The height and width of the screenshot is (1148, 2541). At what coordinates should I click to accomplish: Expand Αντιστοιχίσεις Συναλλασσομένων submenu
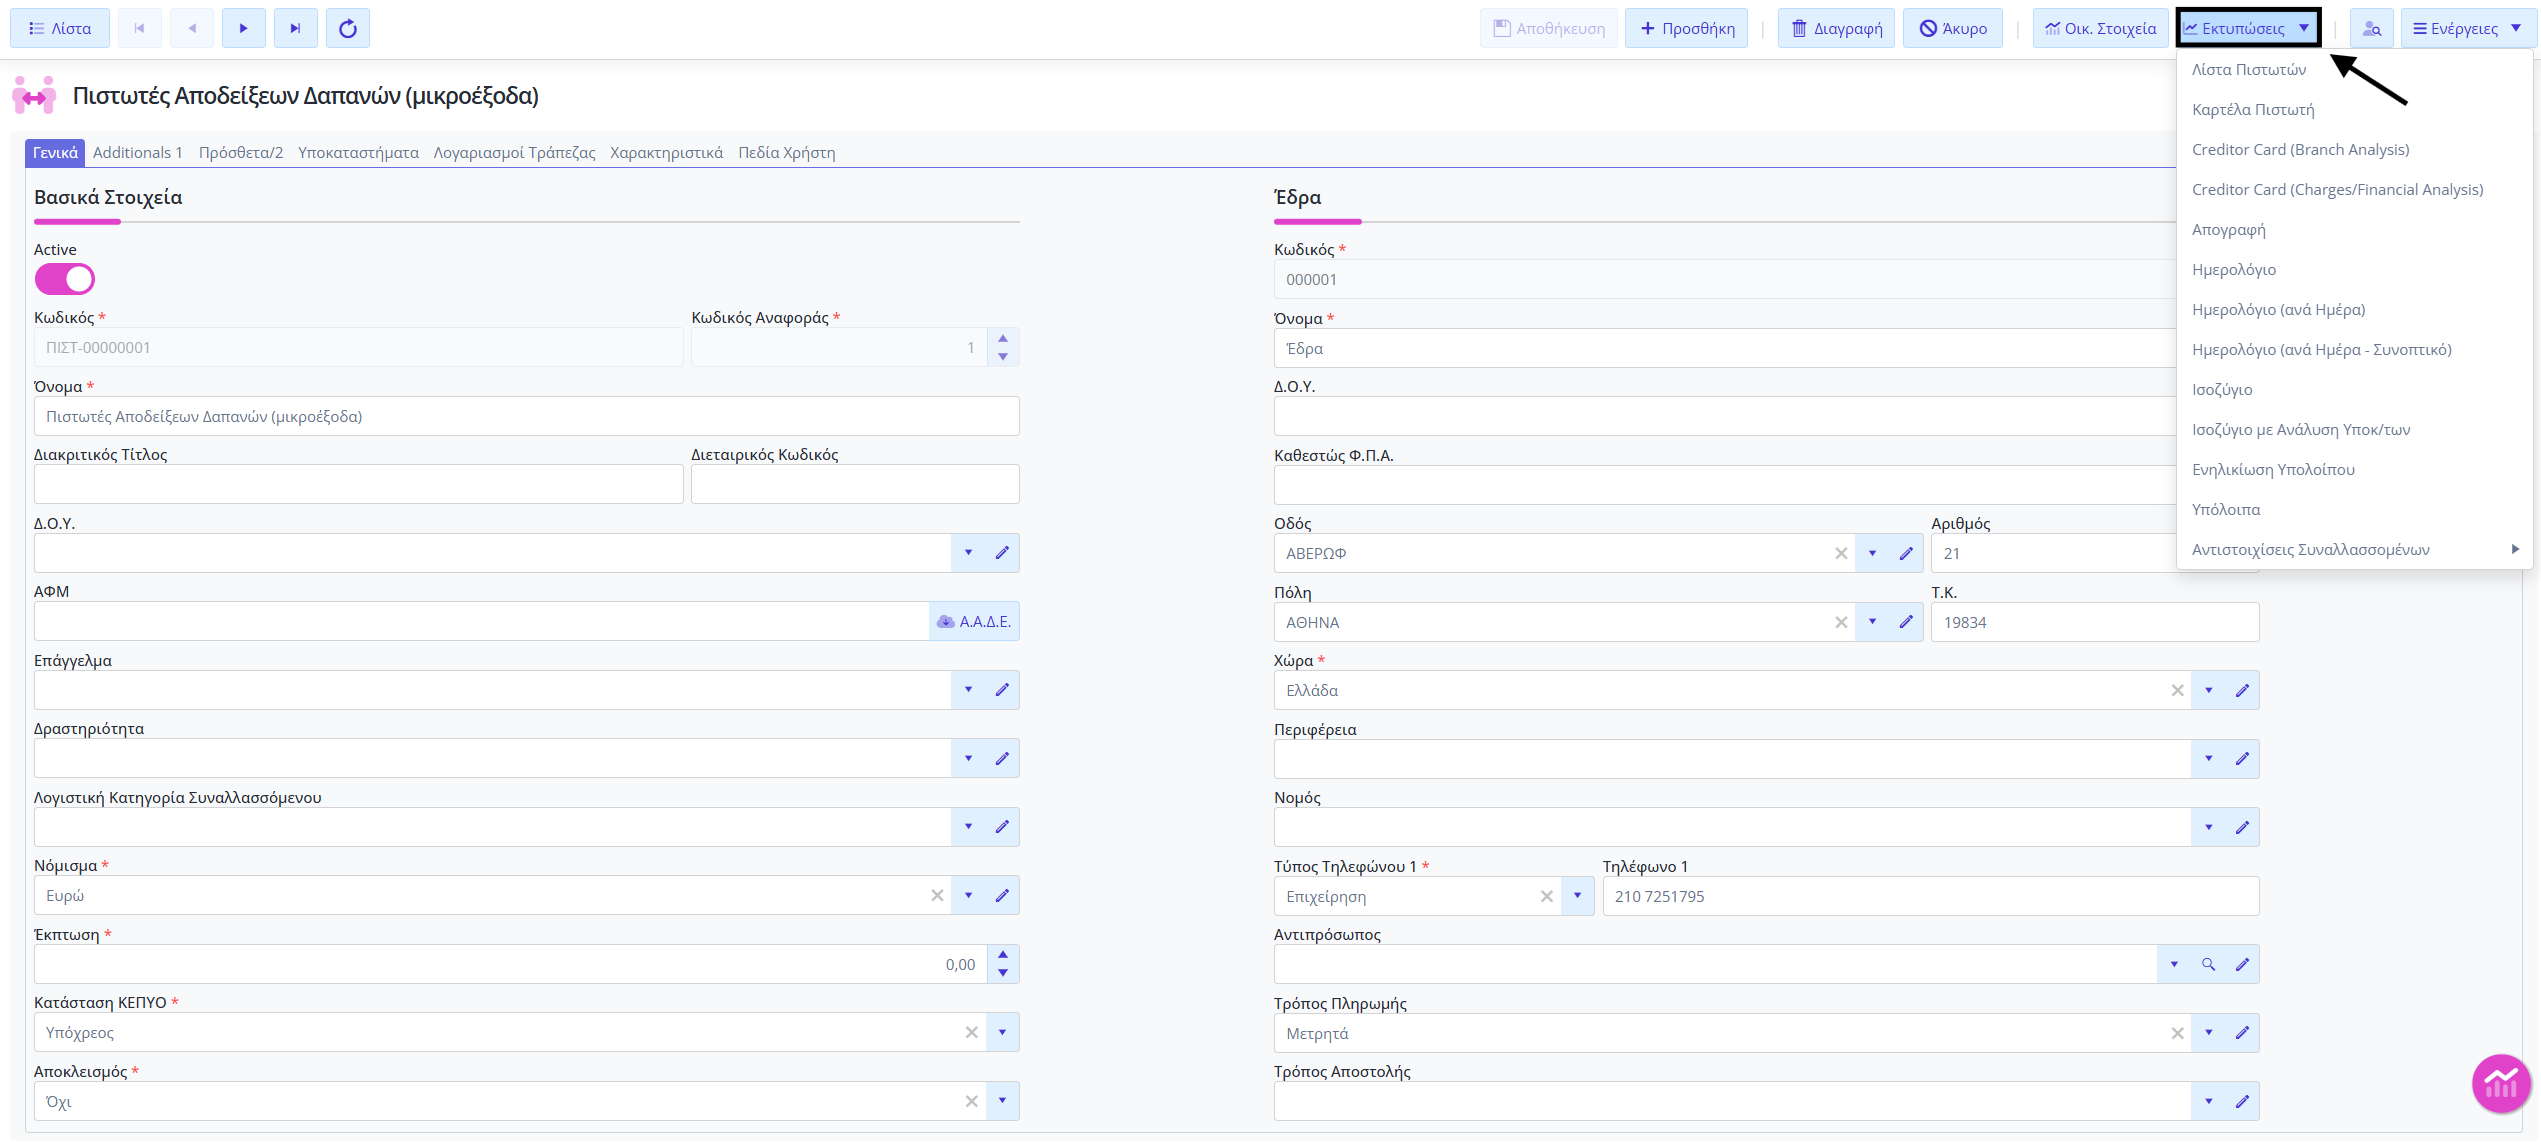2354,549
